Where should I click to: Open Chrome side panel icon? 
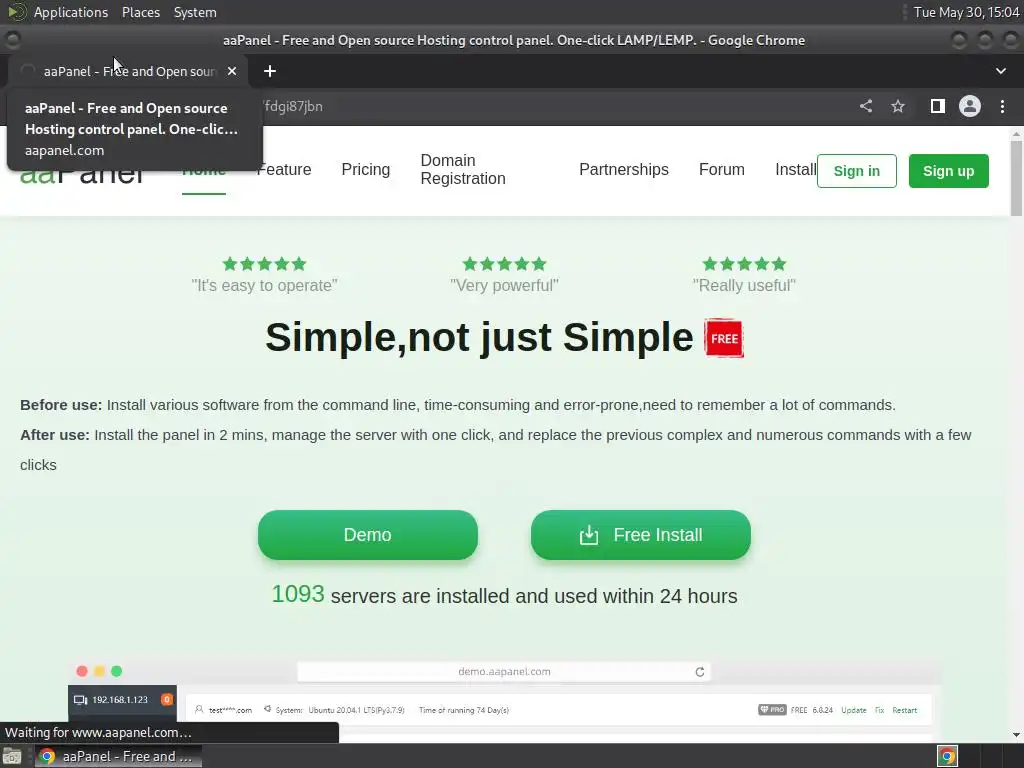point(937,106)
